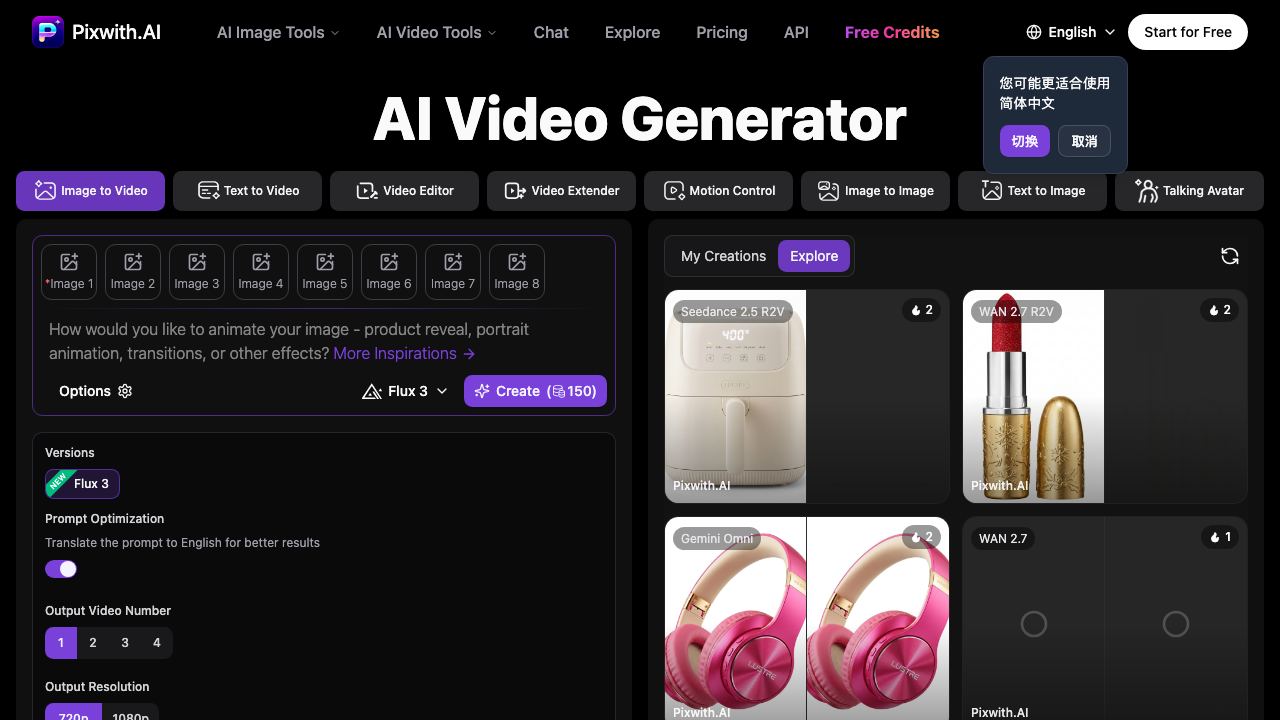The width and height of the screenshot is (1280, 720).
Task: Open the Free Credits link
Action: tap(892, 32)
